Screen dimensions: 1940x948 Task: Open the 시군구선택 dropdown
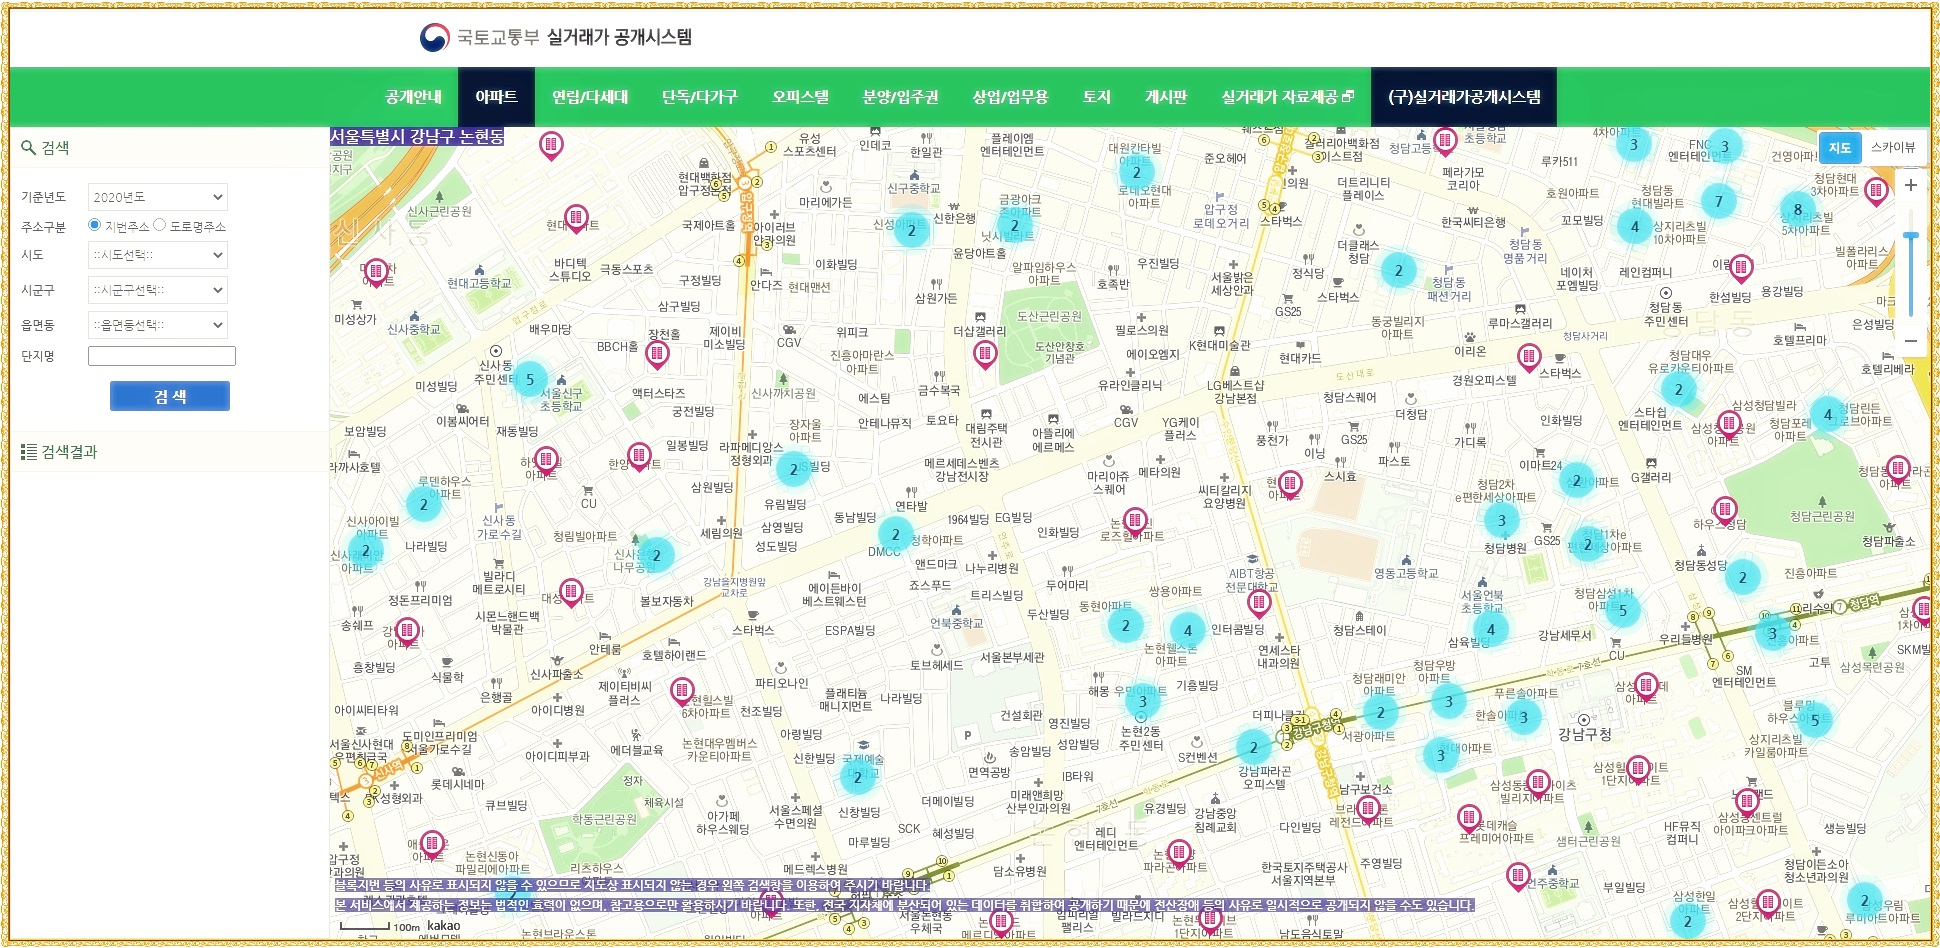click(x=158, y=290)
